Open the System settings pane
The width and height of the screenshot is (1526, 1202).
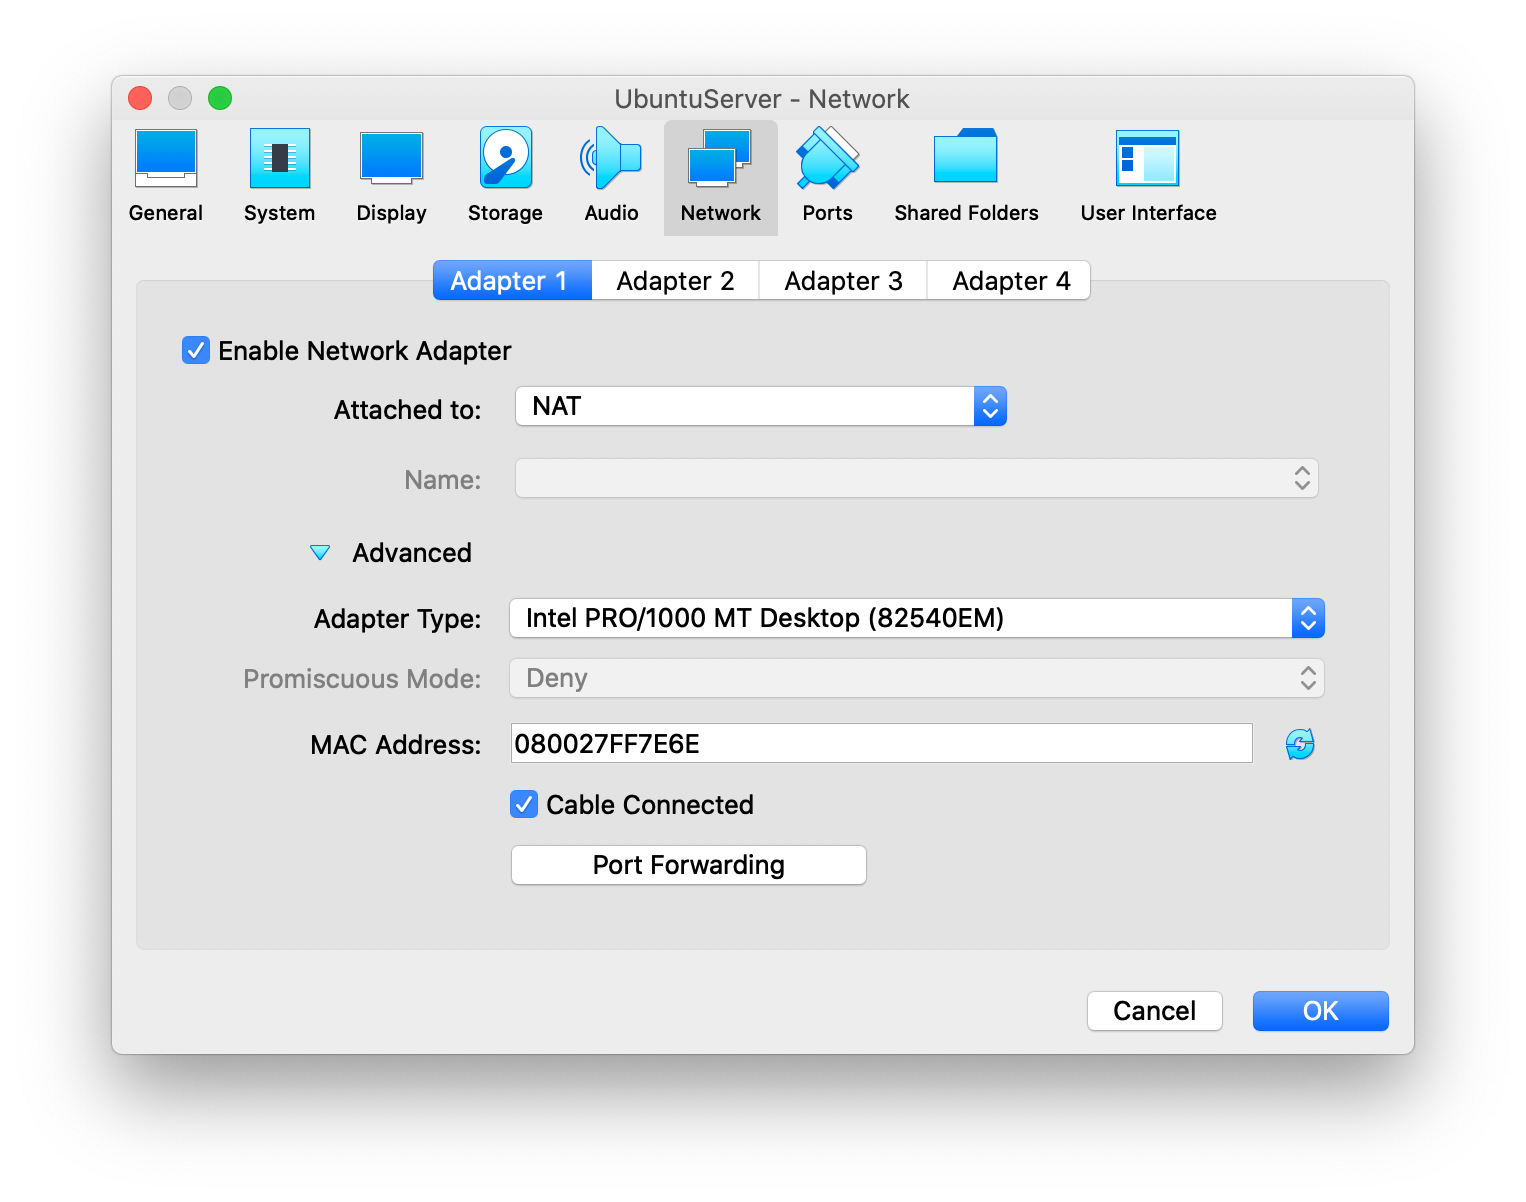click(x=280, y=176)
